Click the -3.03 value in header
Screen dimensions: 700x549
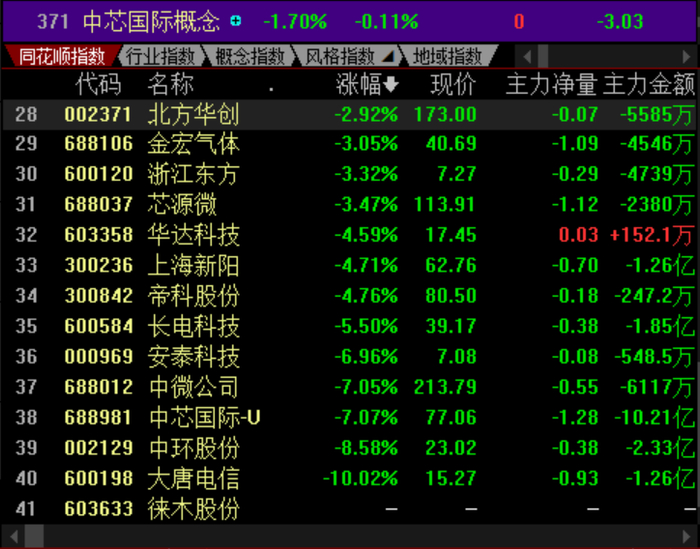(x=620, y=21)
